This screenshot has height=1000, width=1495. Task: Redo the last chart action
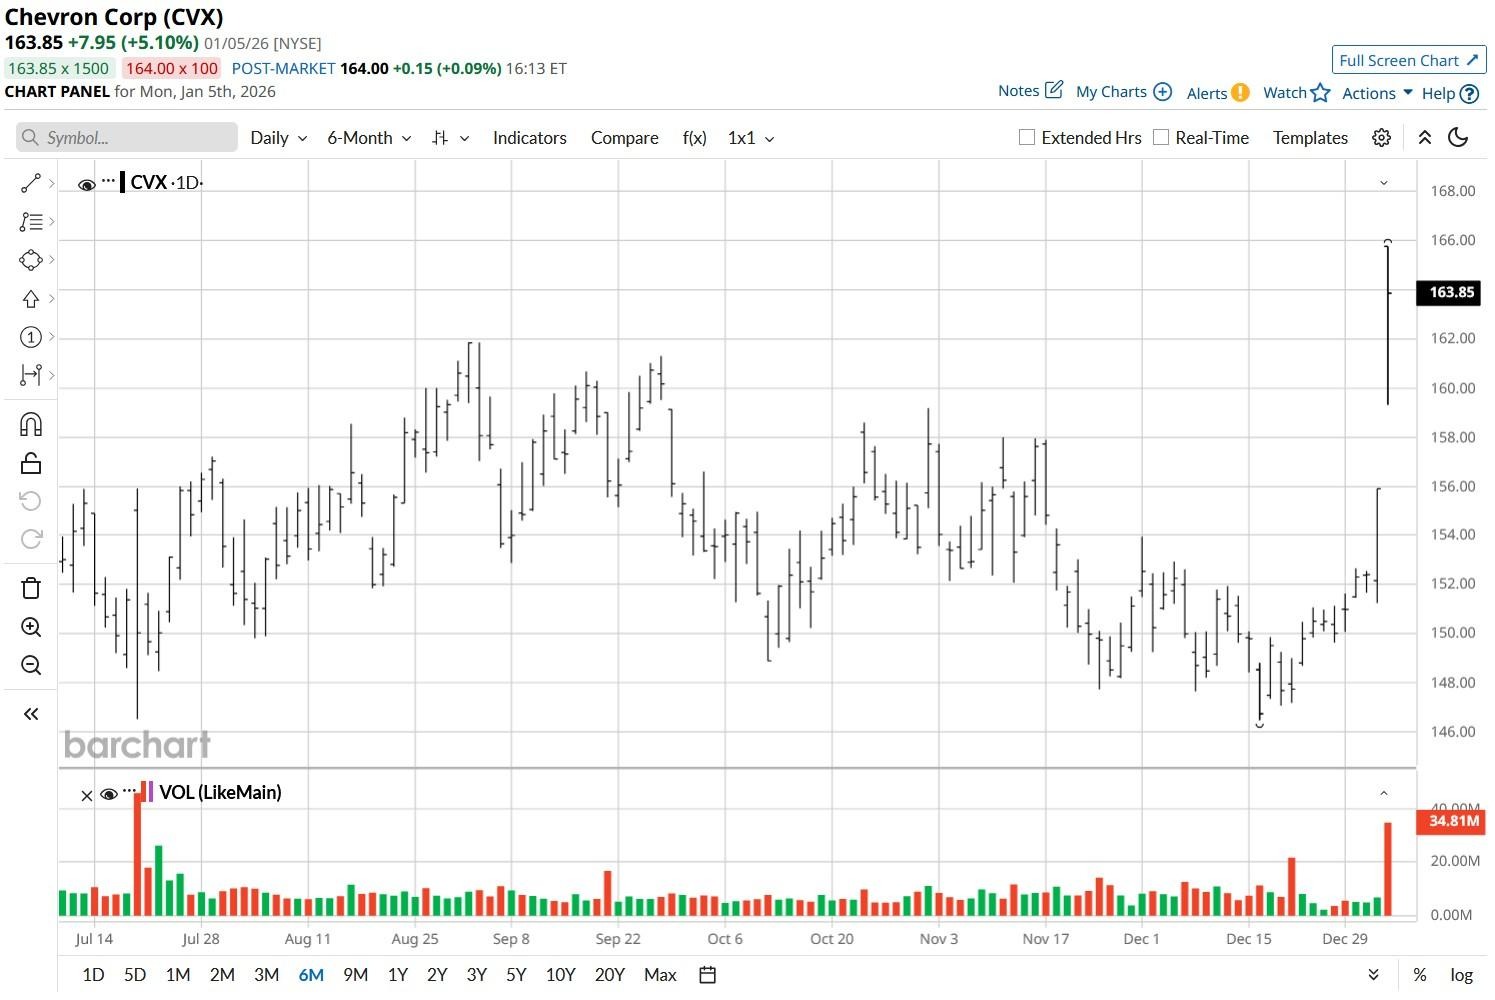click(x=31, y=539)
